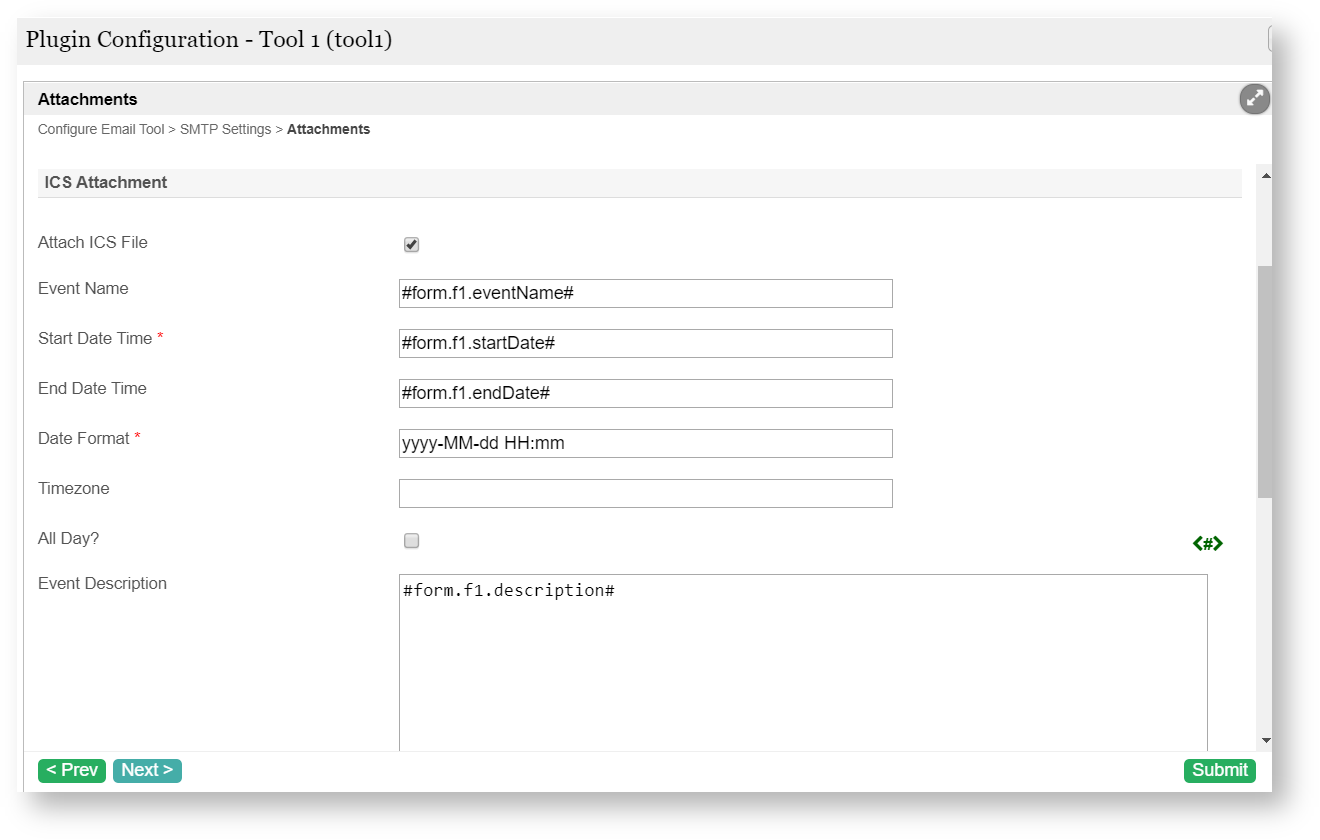The width and height of the screenshot is (1320, 840).
Task: Go back with the Prev button
Action: (72, 770)
